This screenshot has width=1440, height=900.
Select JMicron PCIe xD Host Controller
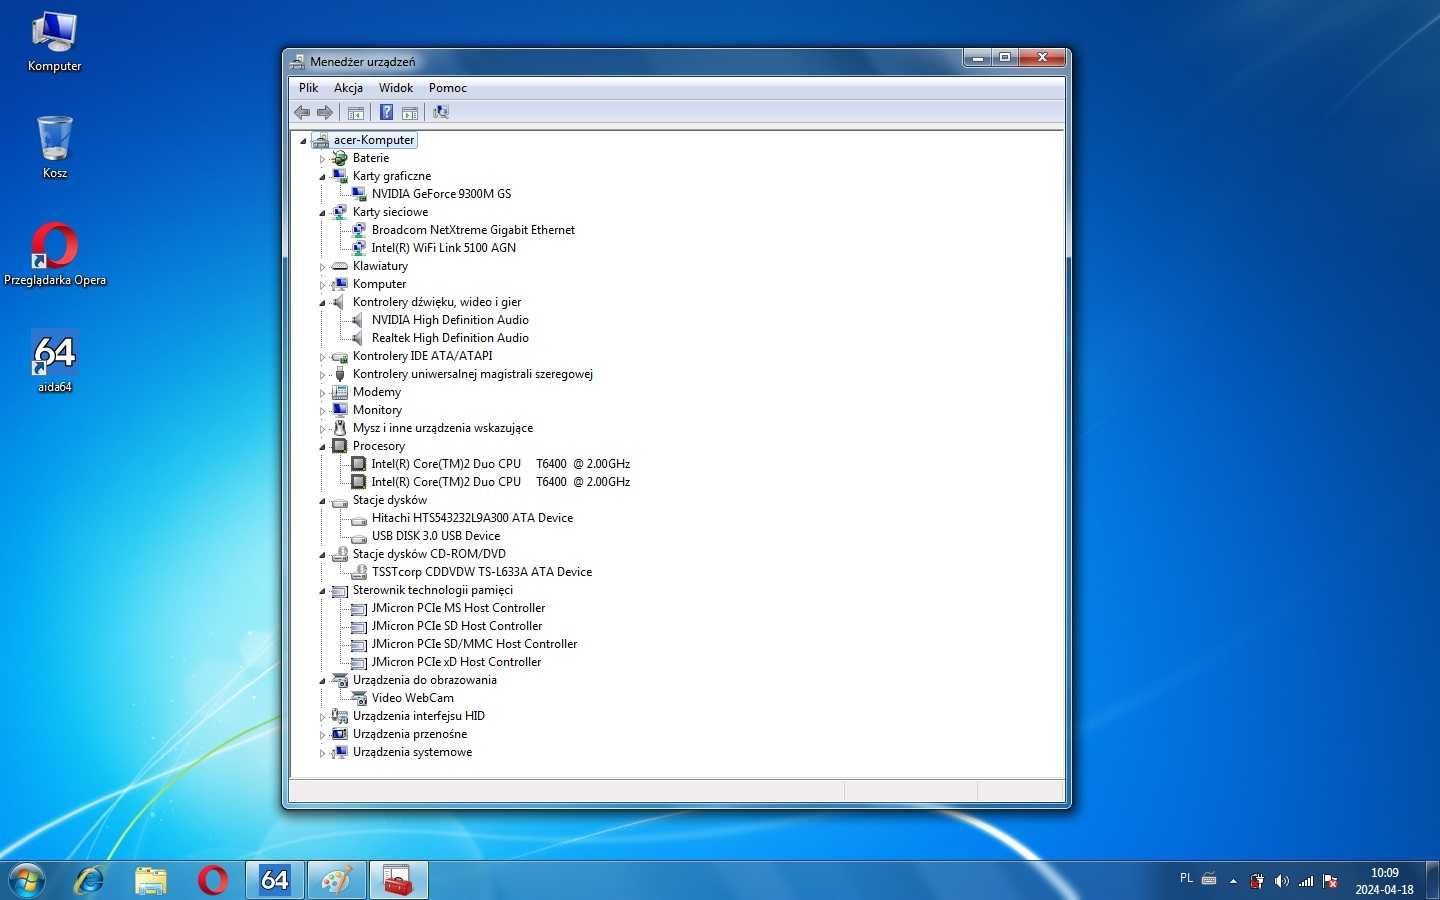[x=456, y=662]
